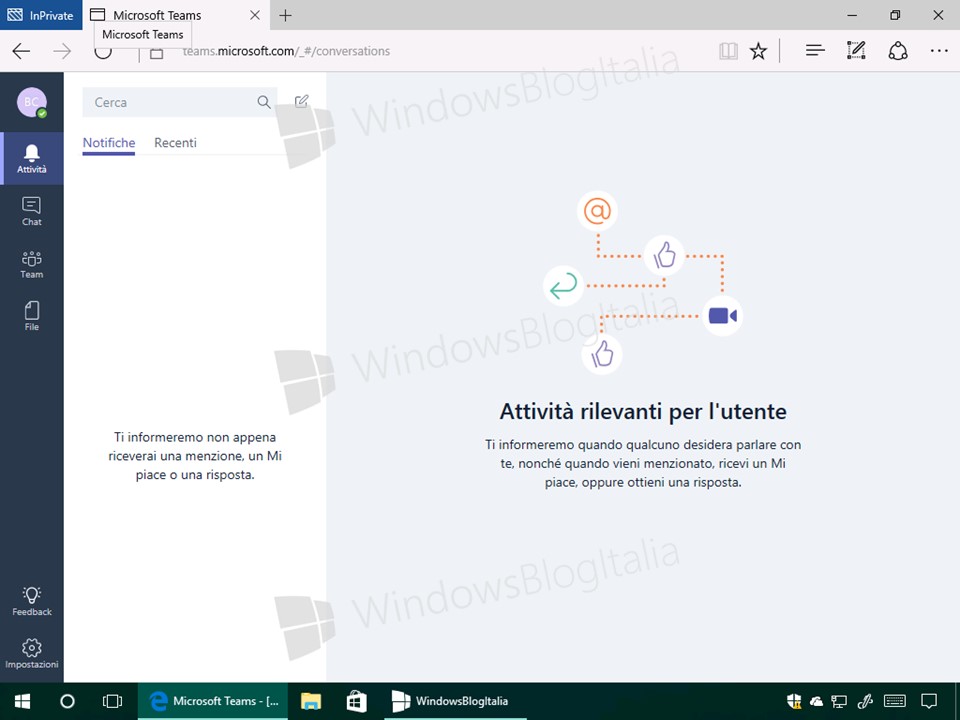Open Windows Store from taskbar

click(356, 701)
